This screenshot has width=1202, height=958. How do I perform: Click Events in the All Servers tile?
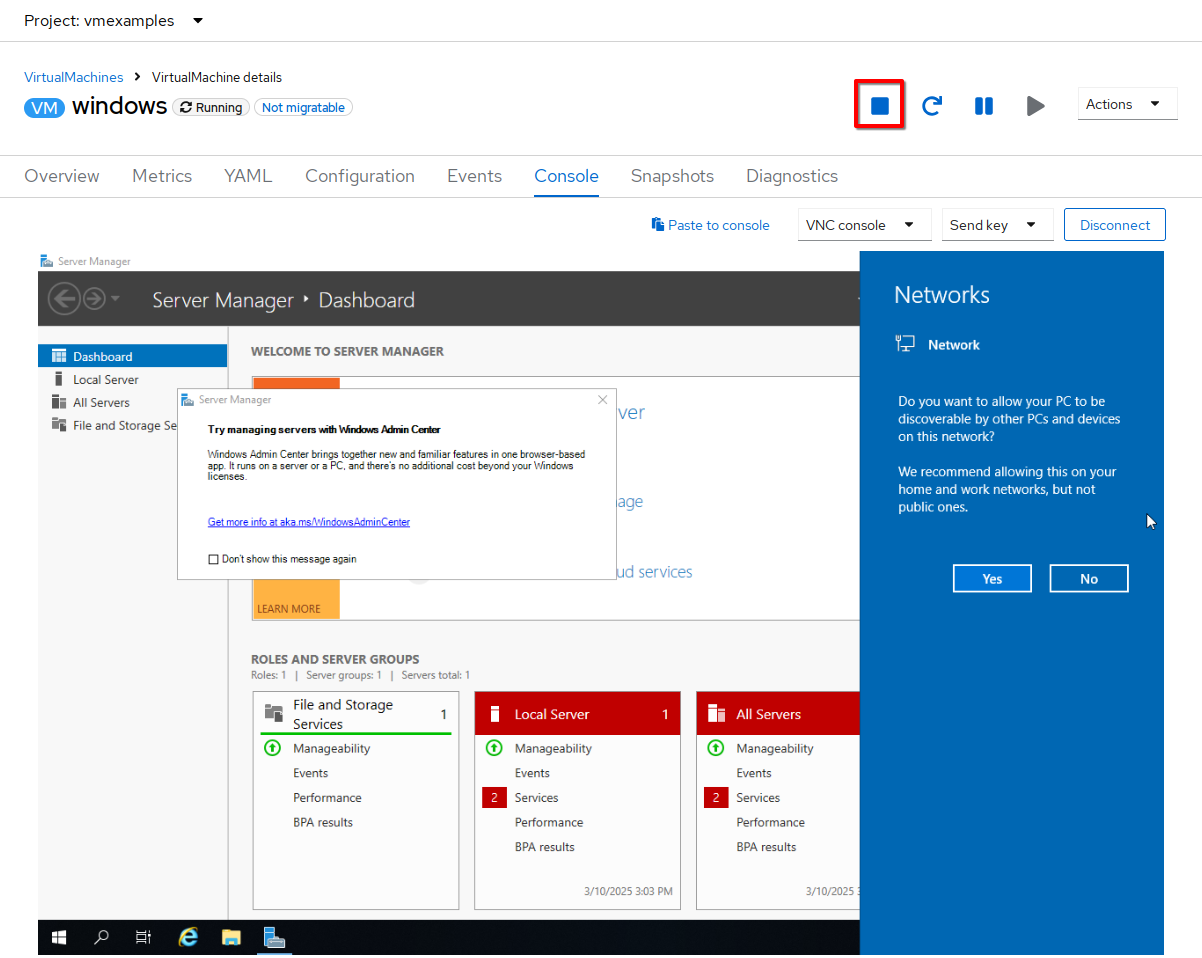click(754, 773)
